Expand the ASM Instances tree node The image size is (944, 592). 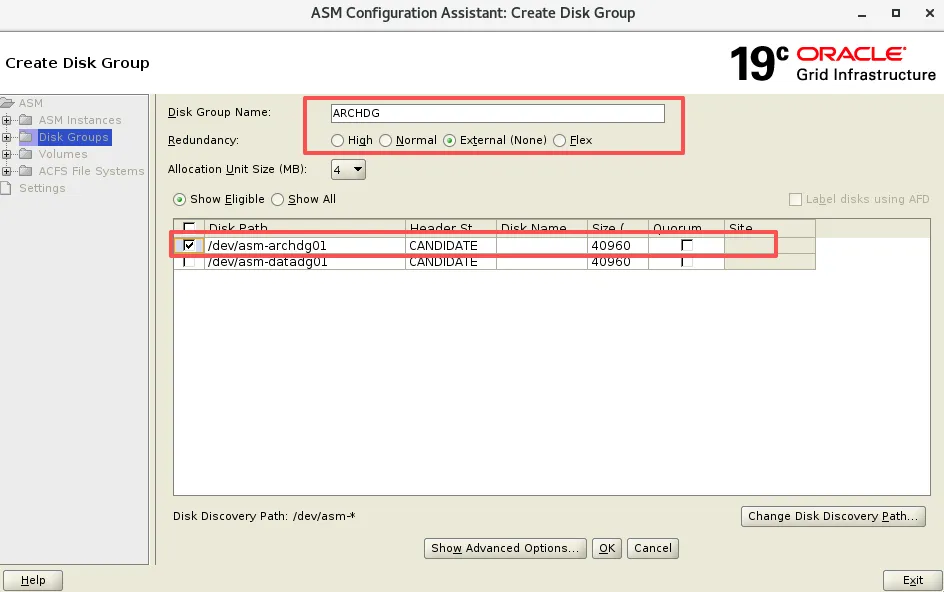point(6,120)
